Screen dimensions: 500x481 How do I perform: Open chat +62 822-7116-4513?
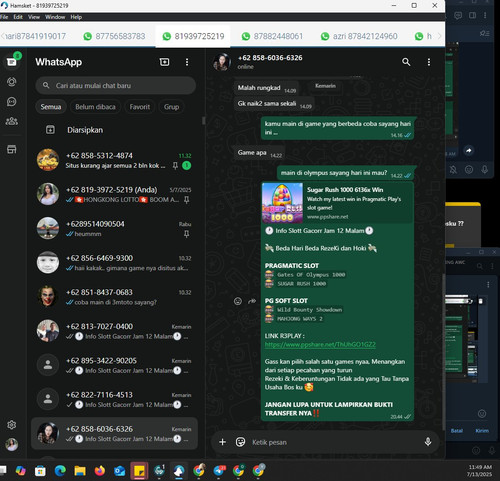pos(114,399)
